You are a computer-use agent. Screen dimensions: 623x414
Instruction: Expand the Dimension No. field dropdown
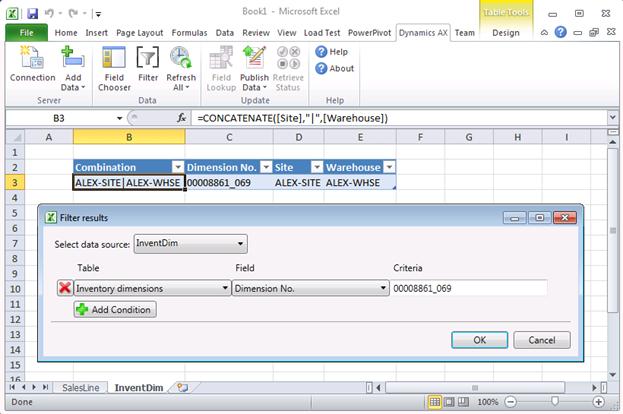click(383, 288)
